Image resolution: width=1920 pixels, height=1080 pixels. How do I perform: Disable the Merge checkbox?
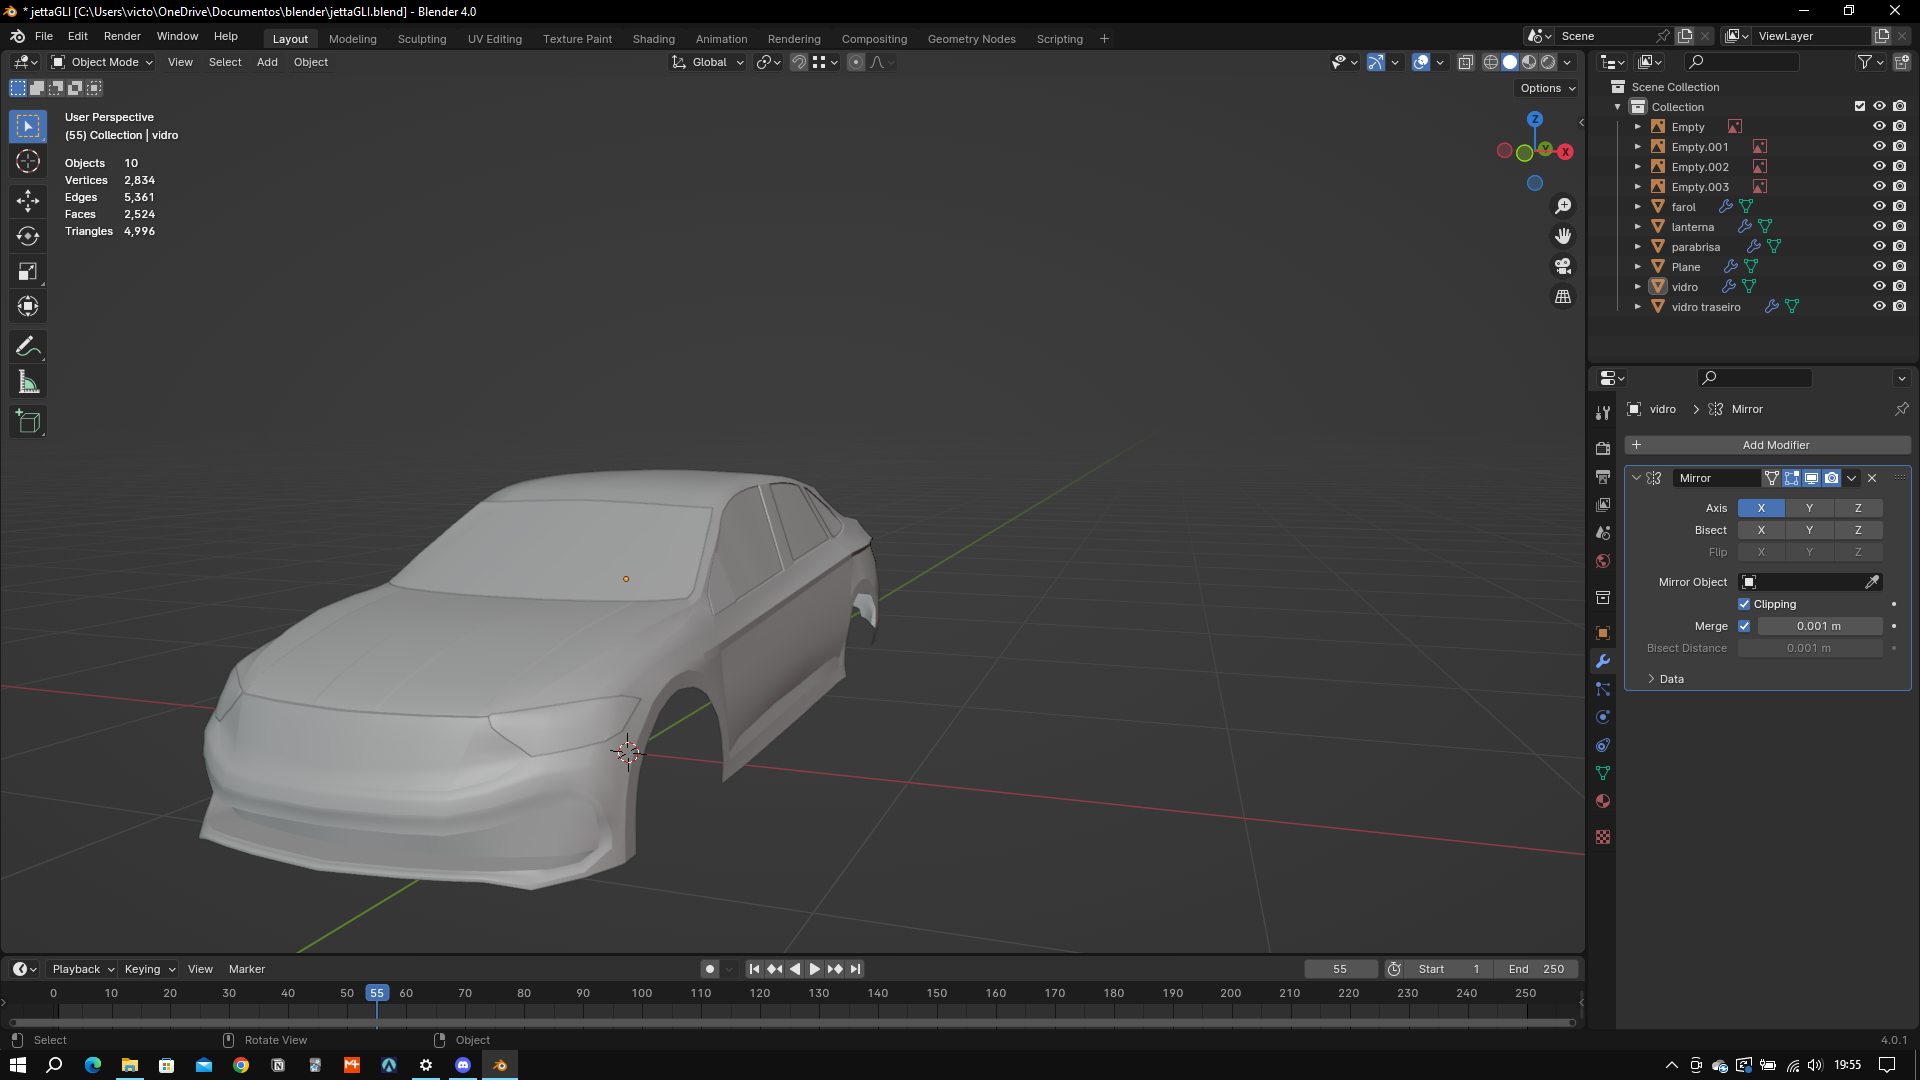(x=1744, y=626)
